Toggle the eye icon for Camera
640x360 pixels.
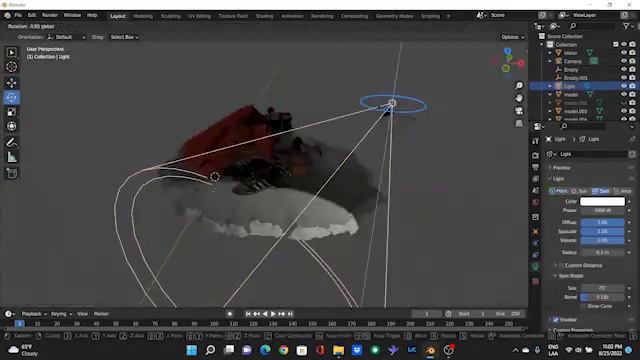(624, 61)
